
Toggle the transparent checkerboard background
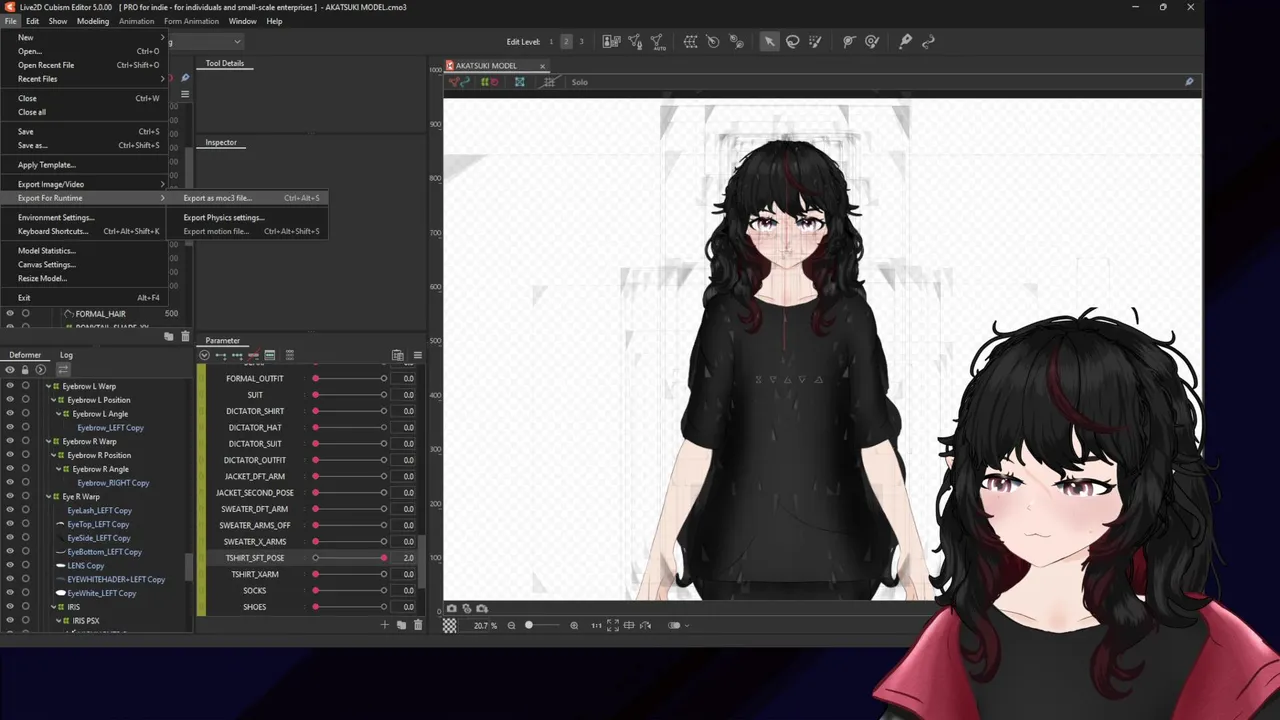point(450,625)
